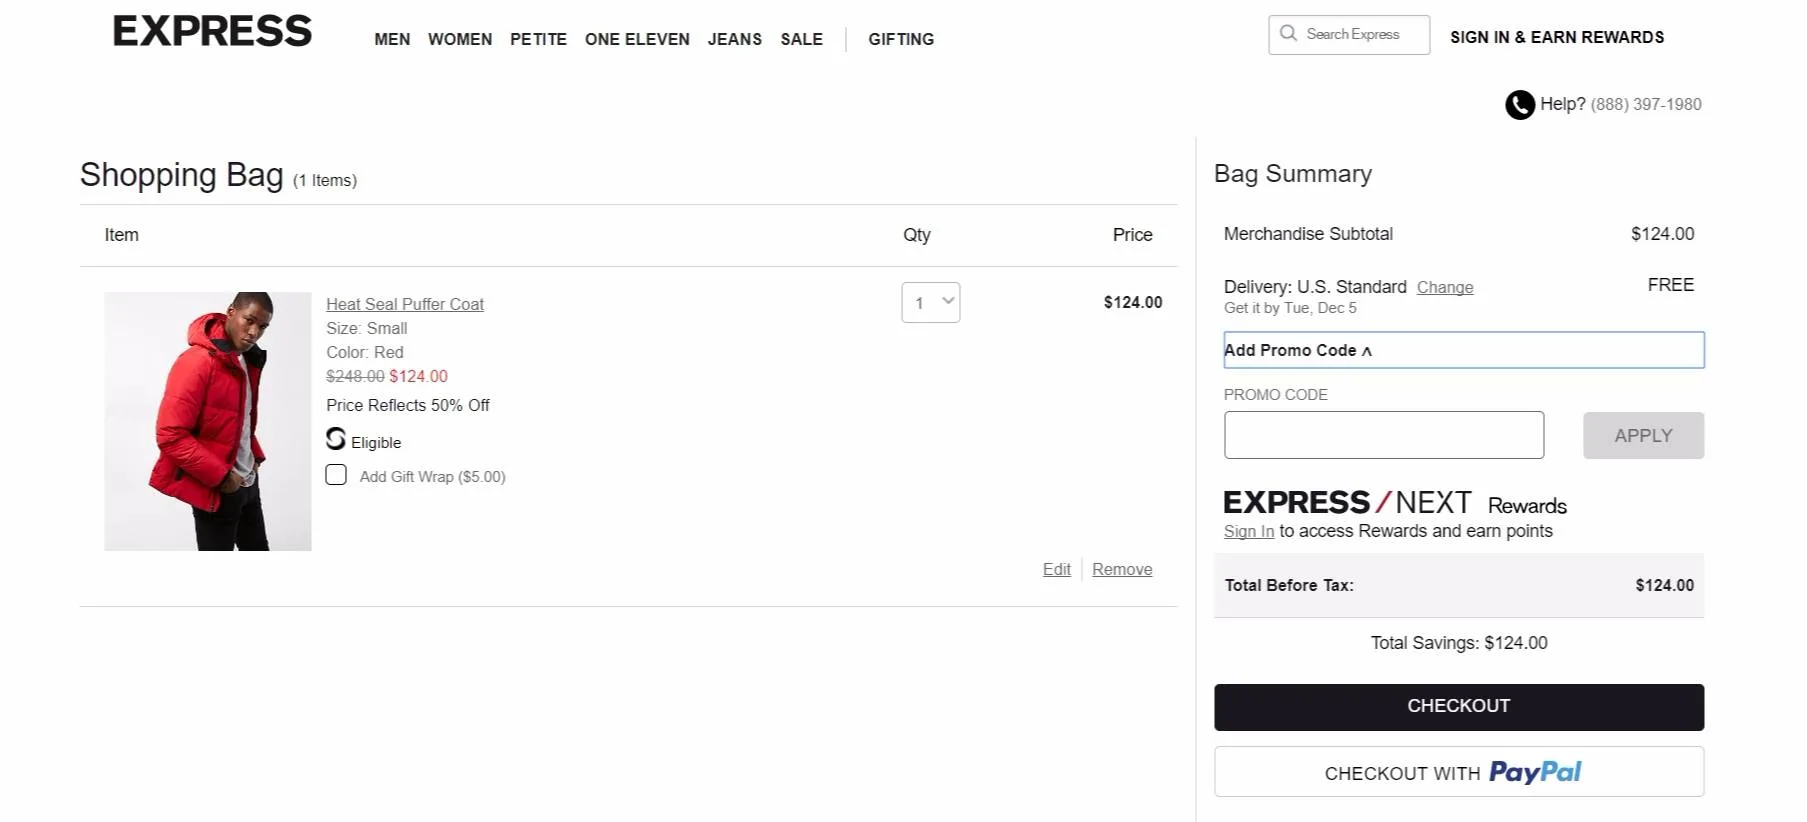The width and height of the screenshot is (1807, 822).
Task: Open the GIFTING page
Action: [900, 39]
